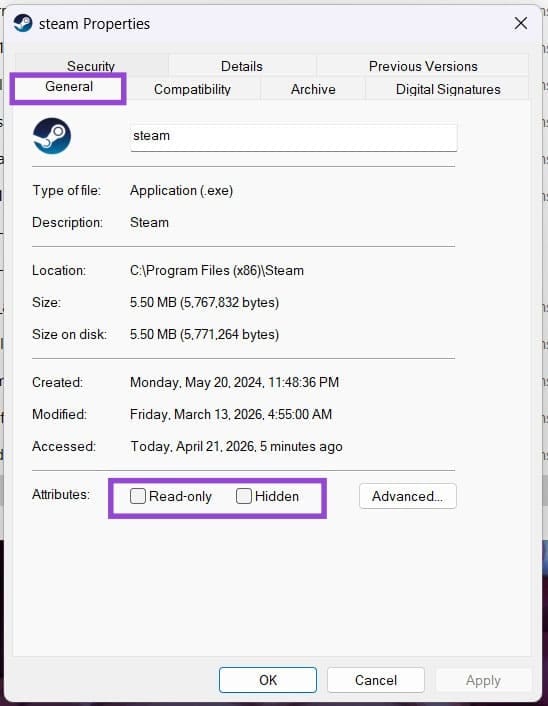This screenshot has height=706, width=548.
Task: Go to the Previous Versions tab
Action: [423, 66]
